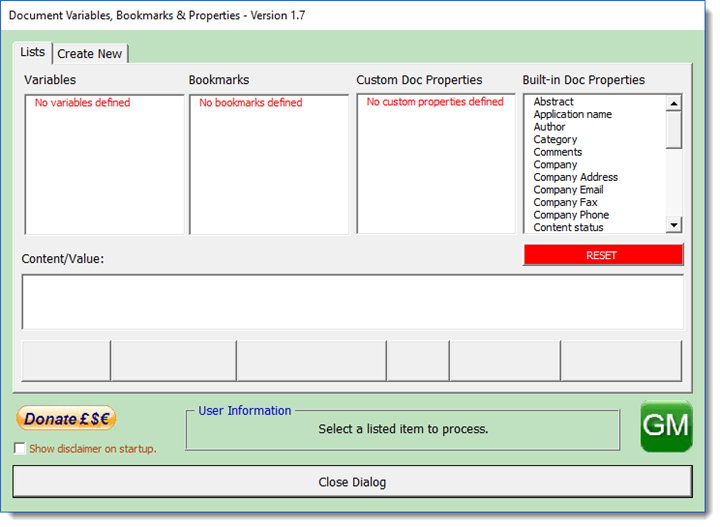This screenshot has width=720, height=527.
Task: Click the built-in properties scroll down arrow
Action: tap(674, 225)
